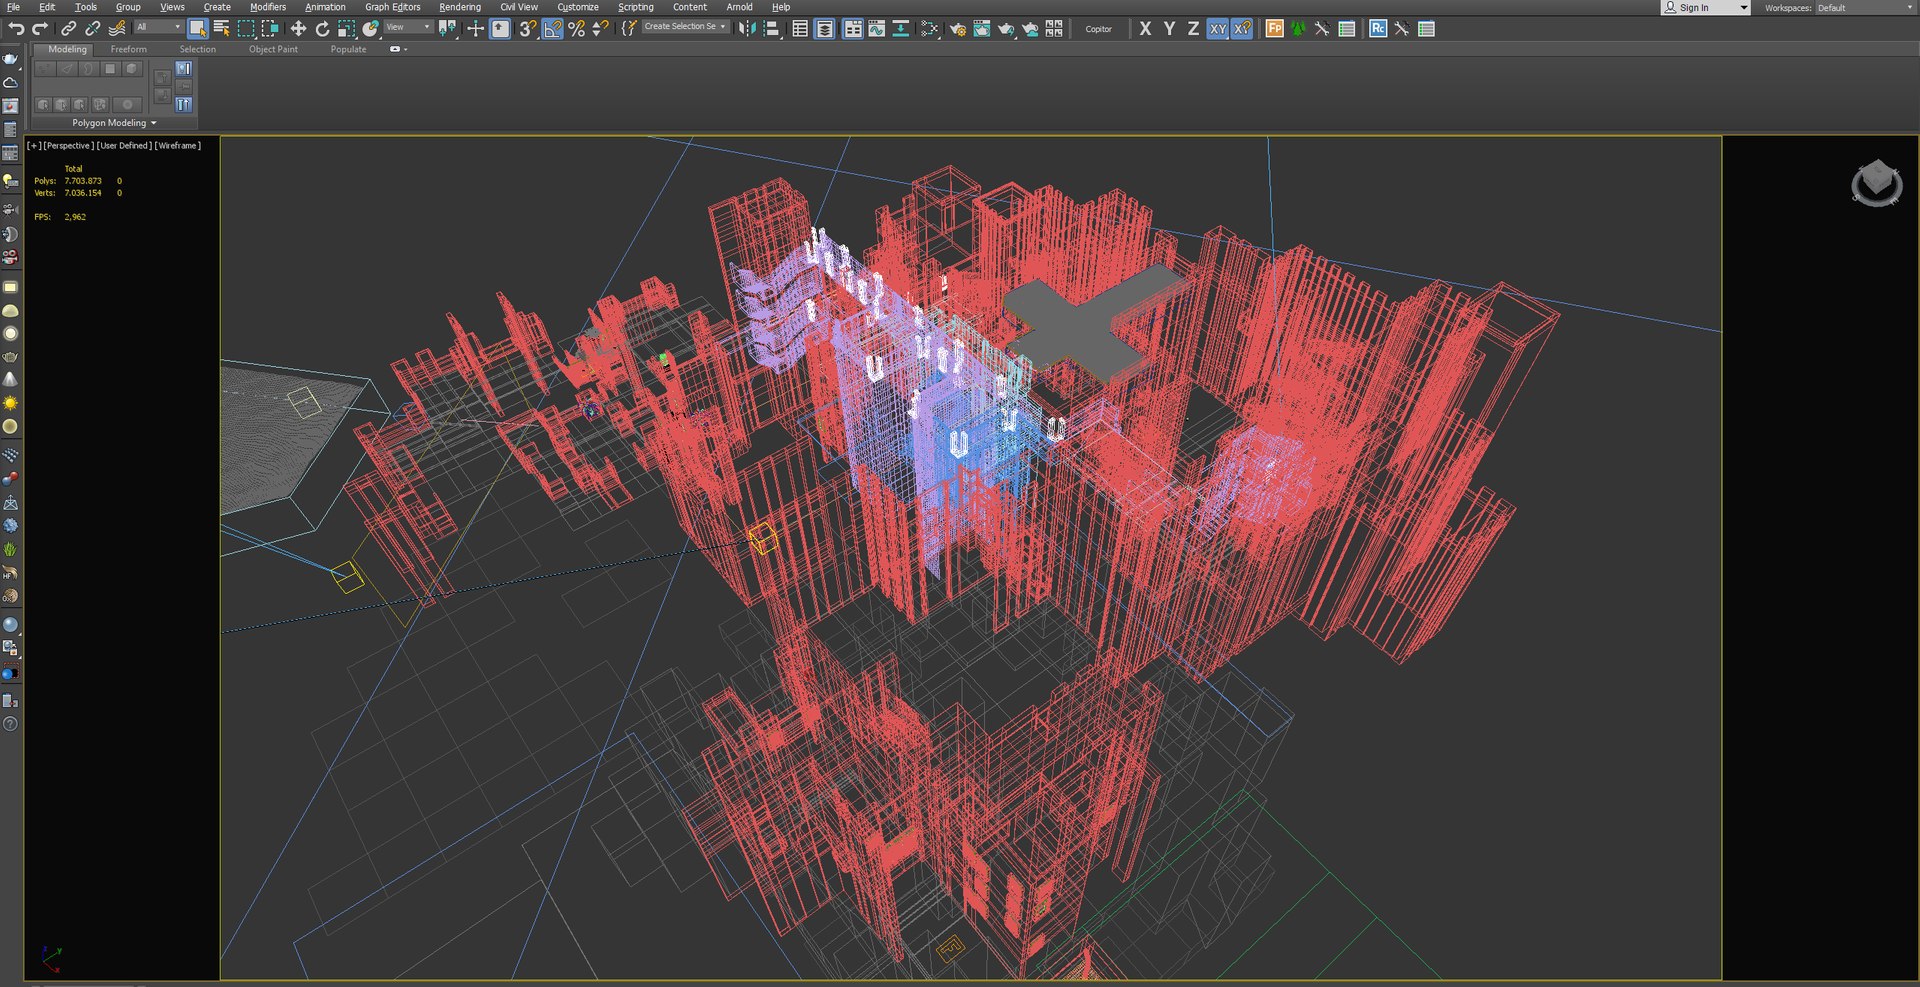
Task: Switch to the Freeform ribbon tab
Action: point(128,49)
